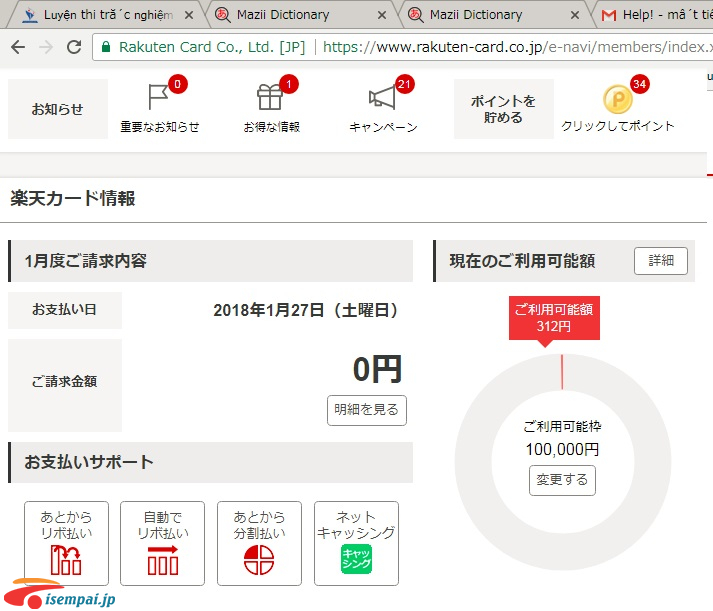Click the 変更する button
The image size is (713, 611).
562,480
